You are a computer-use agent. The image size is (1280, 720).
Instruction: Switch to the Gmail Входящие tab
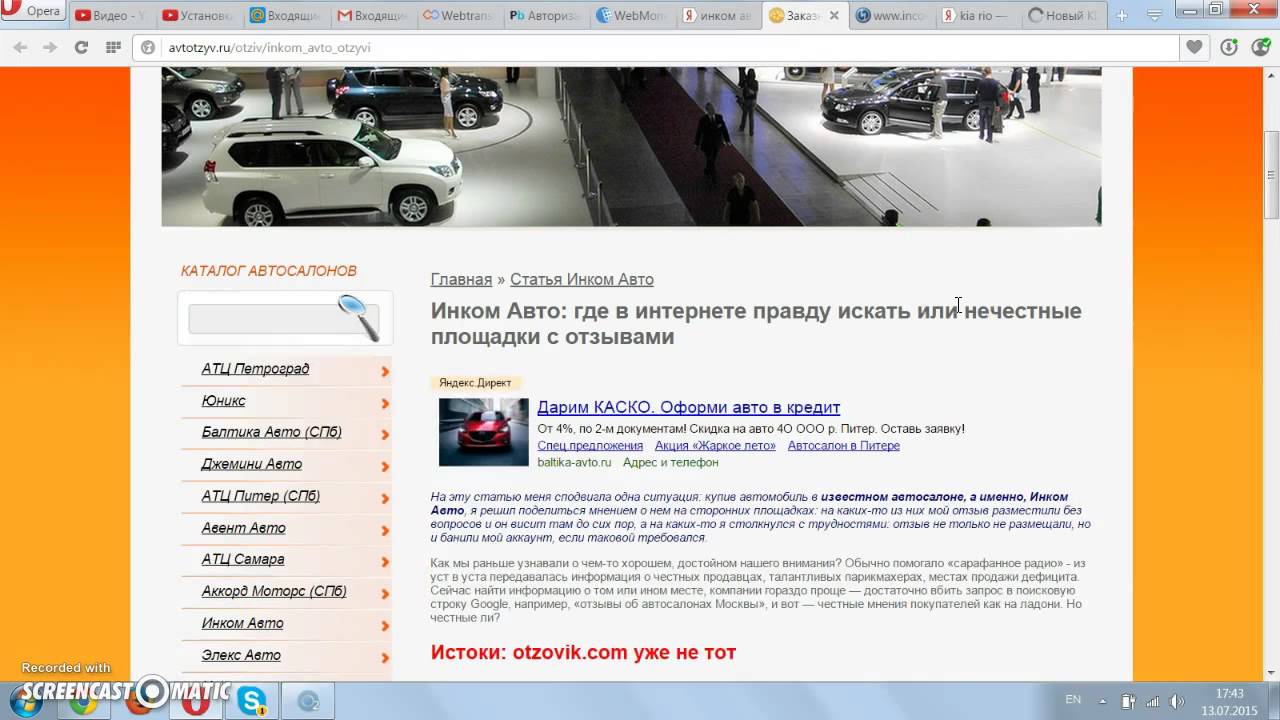point(370,15)
